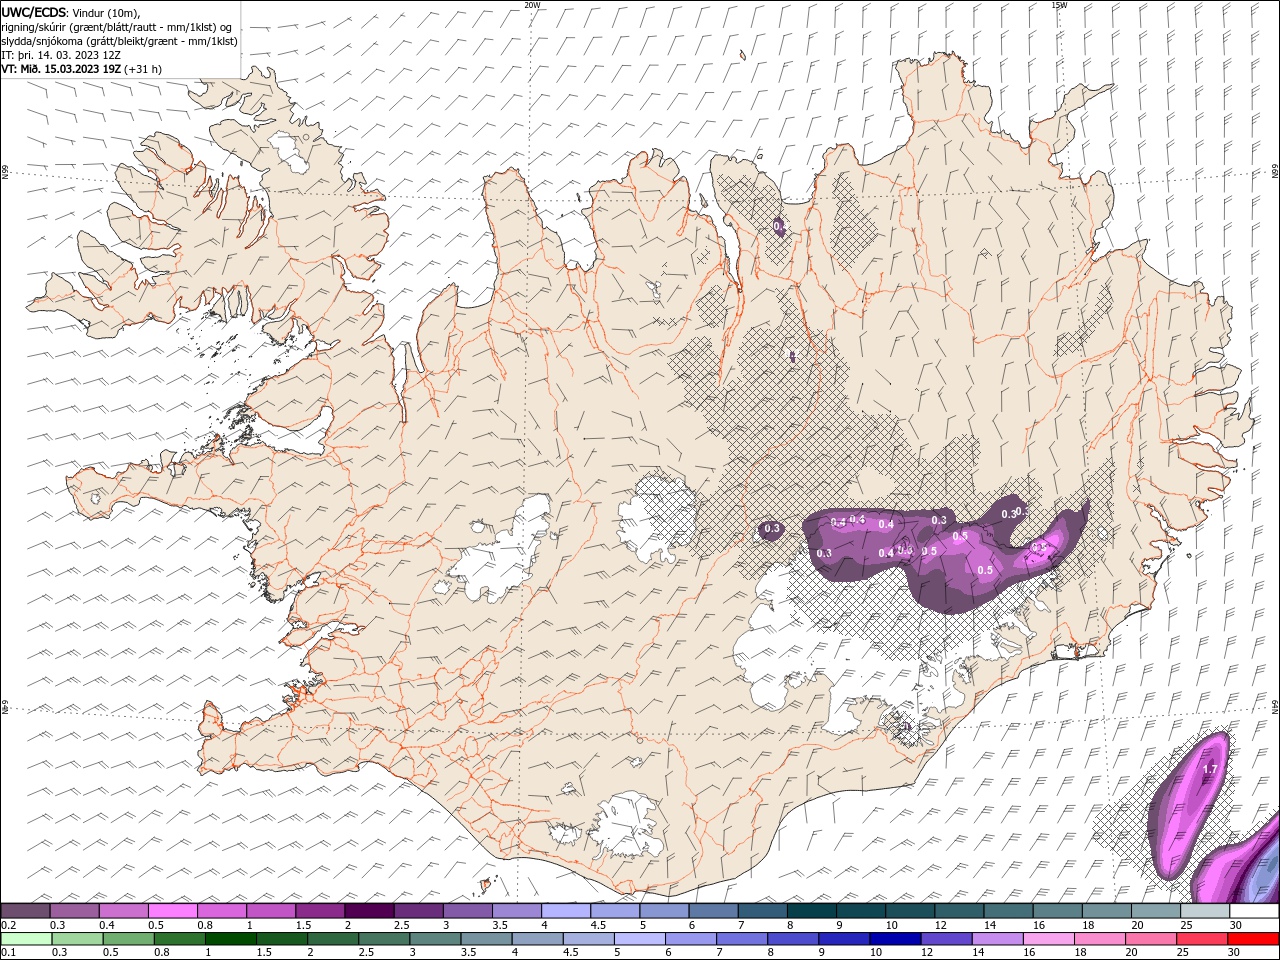Pick top-row legend swatch between 18 and 20
This screenshot has width=1280, height=960.
[1106, 911]
